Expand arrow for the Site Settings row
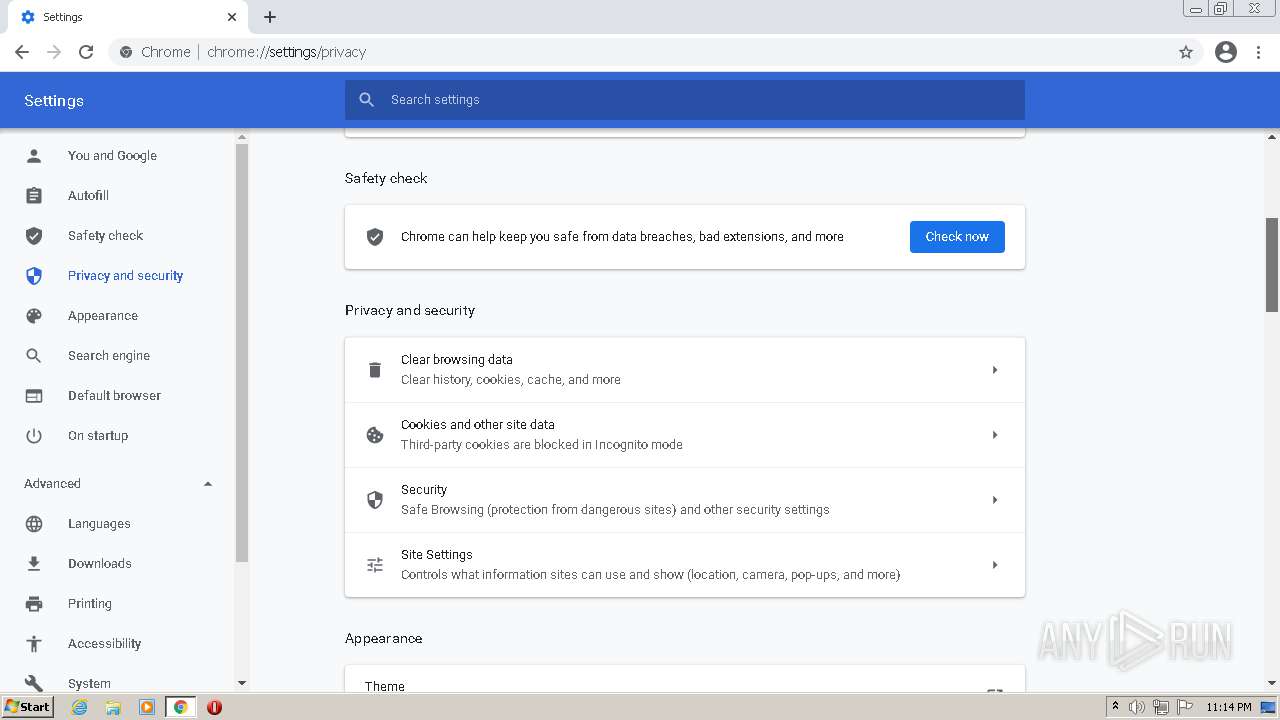The image size is (1280, 720). (995, 565)
